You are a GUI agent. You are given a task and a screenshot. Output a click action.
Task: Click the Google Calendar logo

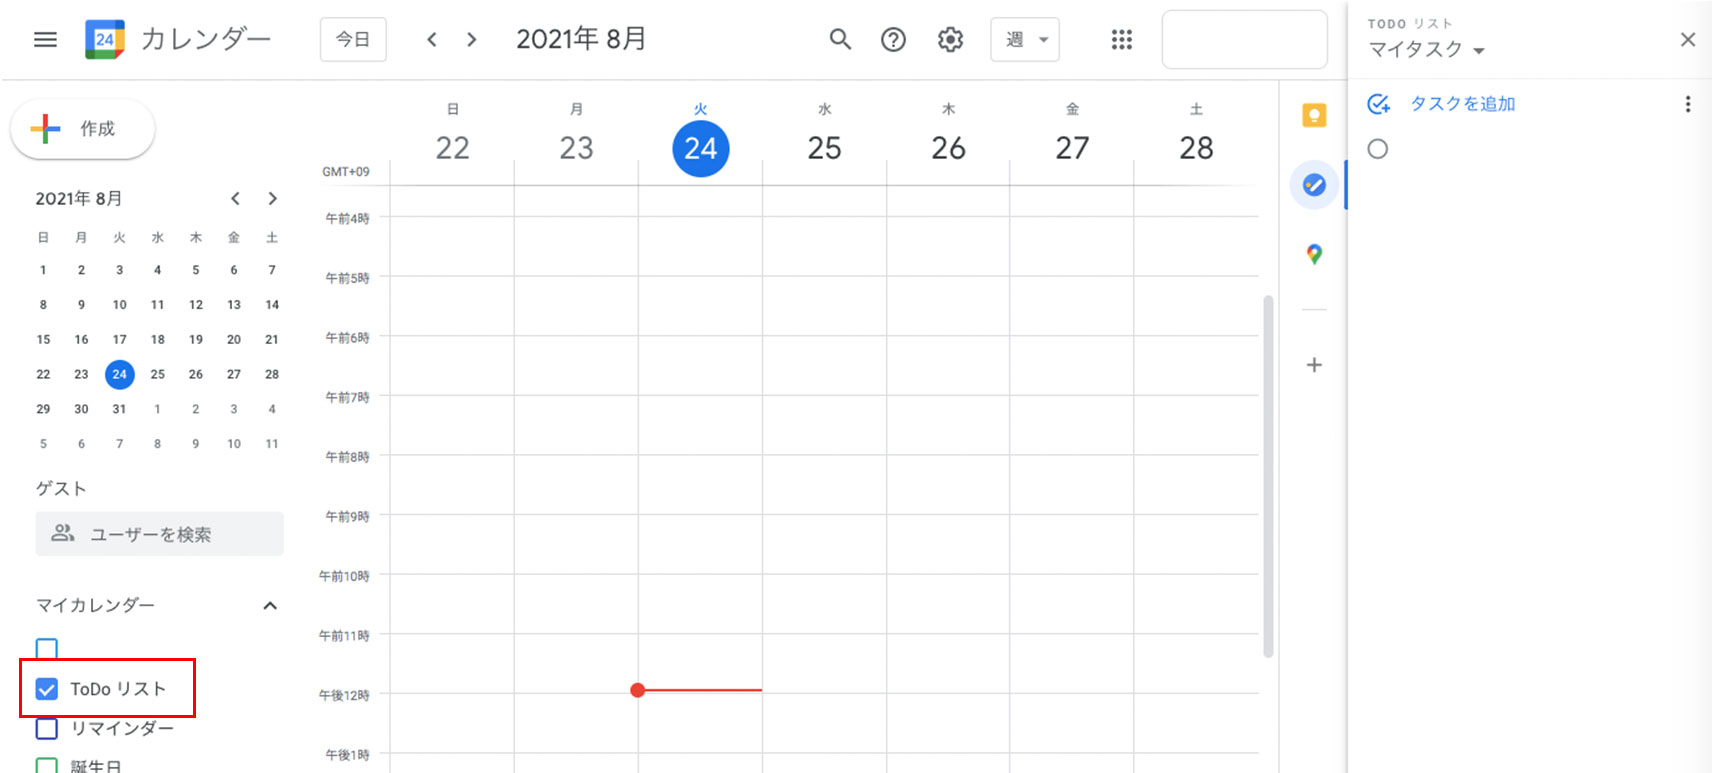(x=105, y=40)
